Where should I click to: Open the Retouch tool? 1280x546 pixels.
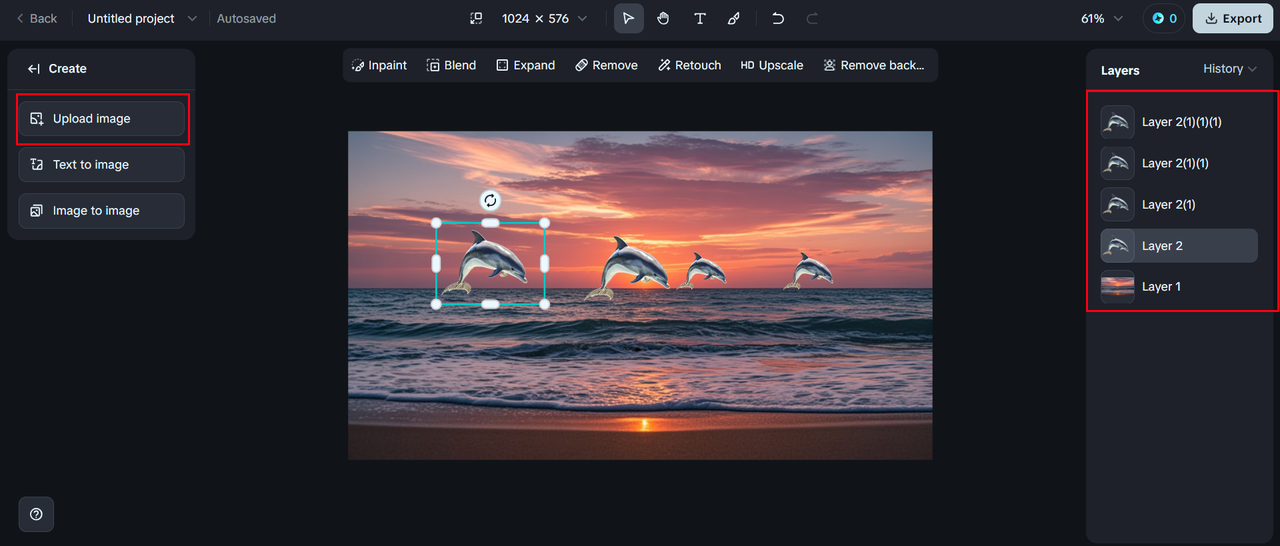coord(689,65)
